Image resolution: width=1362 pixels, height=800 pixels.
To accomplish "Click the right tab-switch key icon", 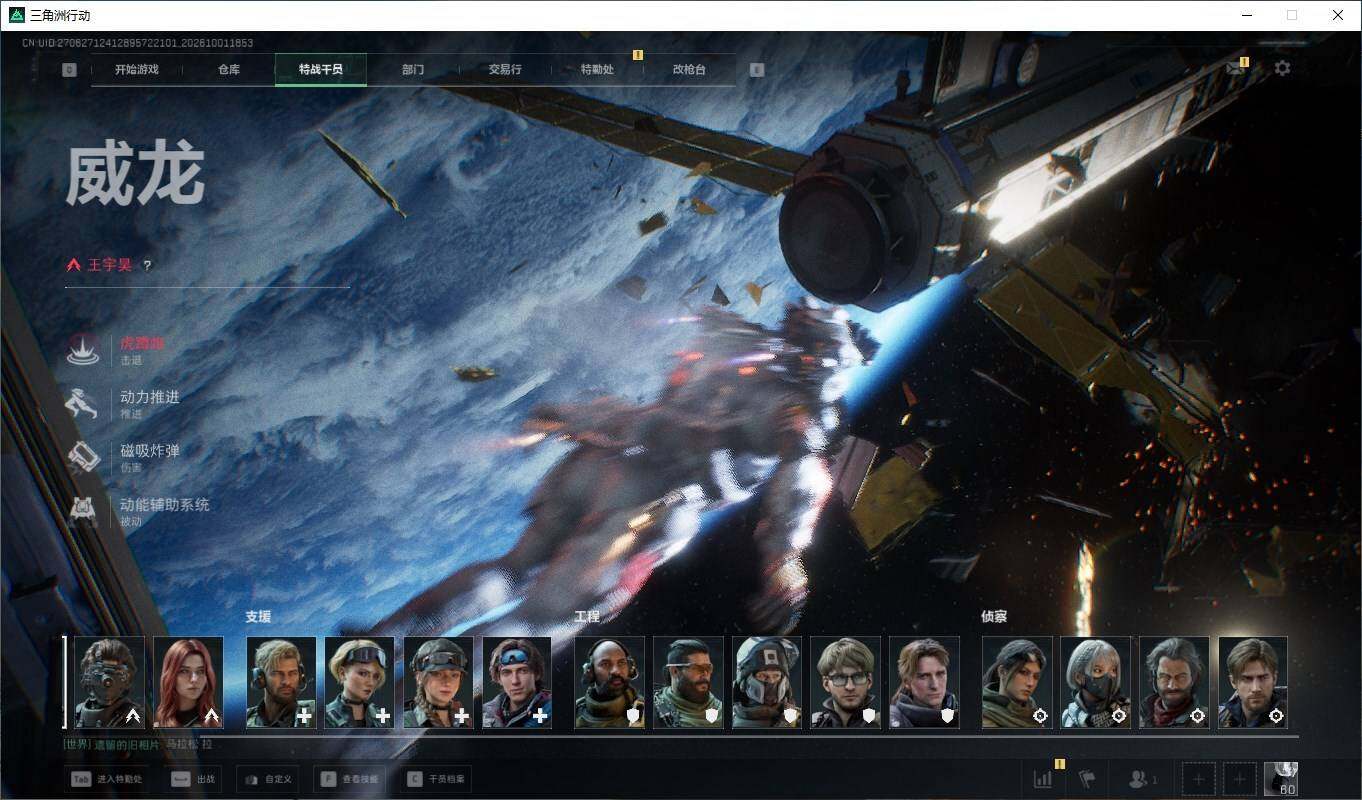I will pyautogui.click(x=757, y=70).
